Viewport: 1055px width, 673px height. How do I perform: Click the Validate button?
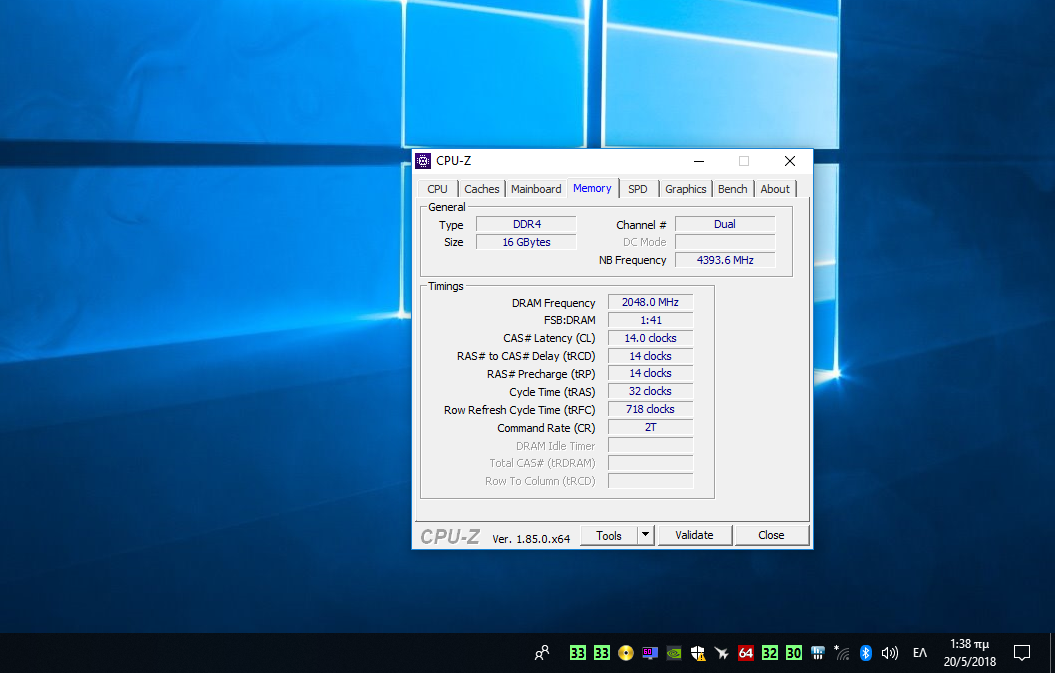694,535
